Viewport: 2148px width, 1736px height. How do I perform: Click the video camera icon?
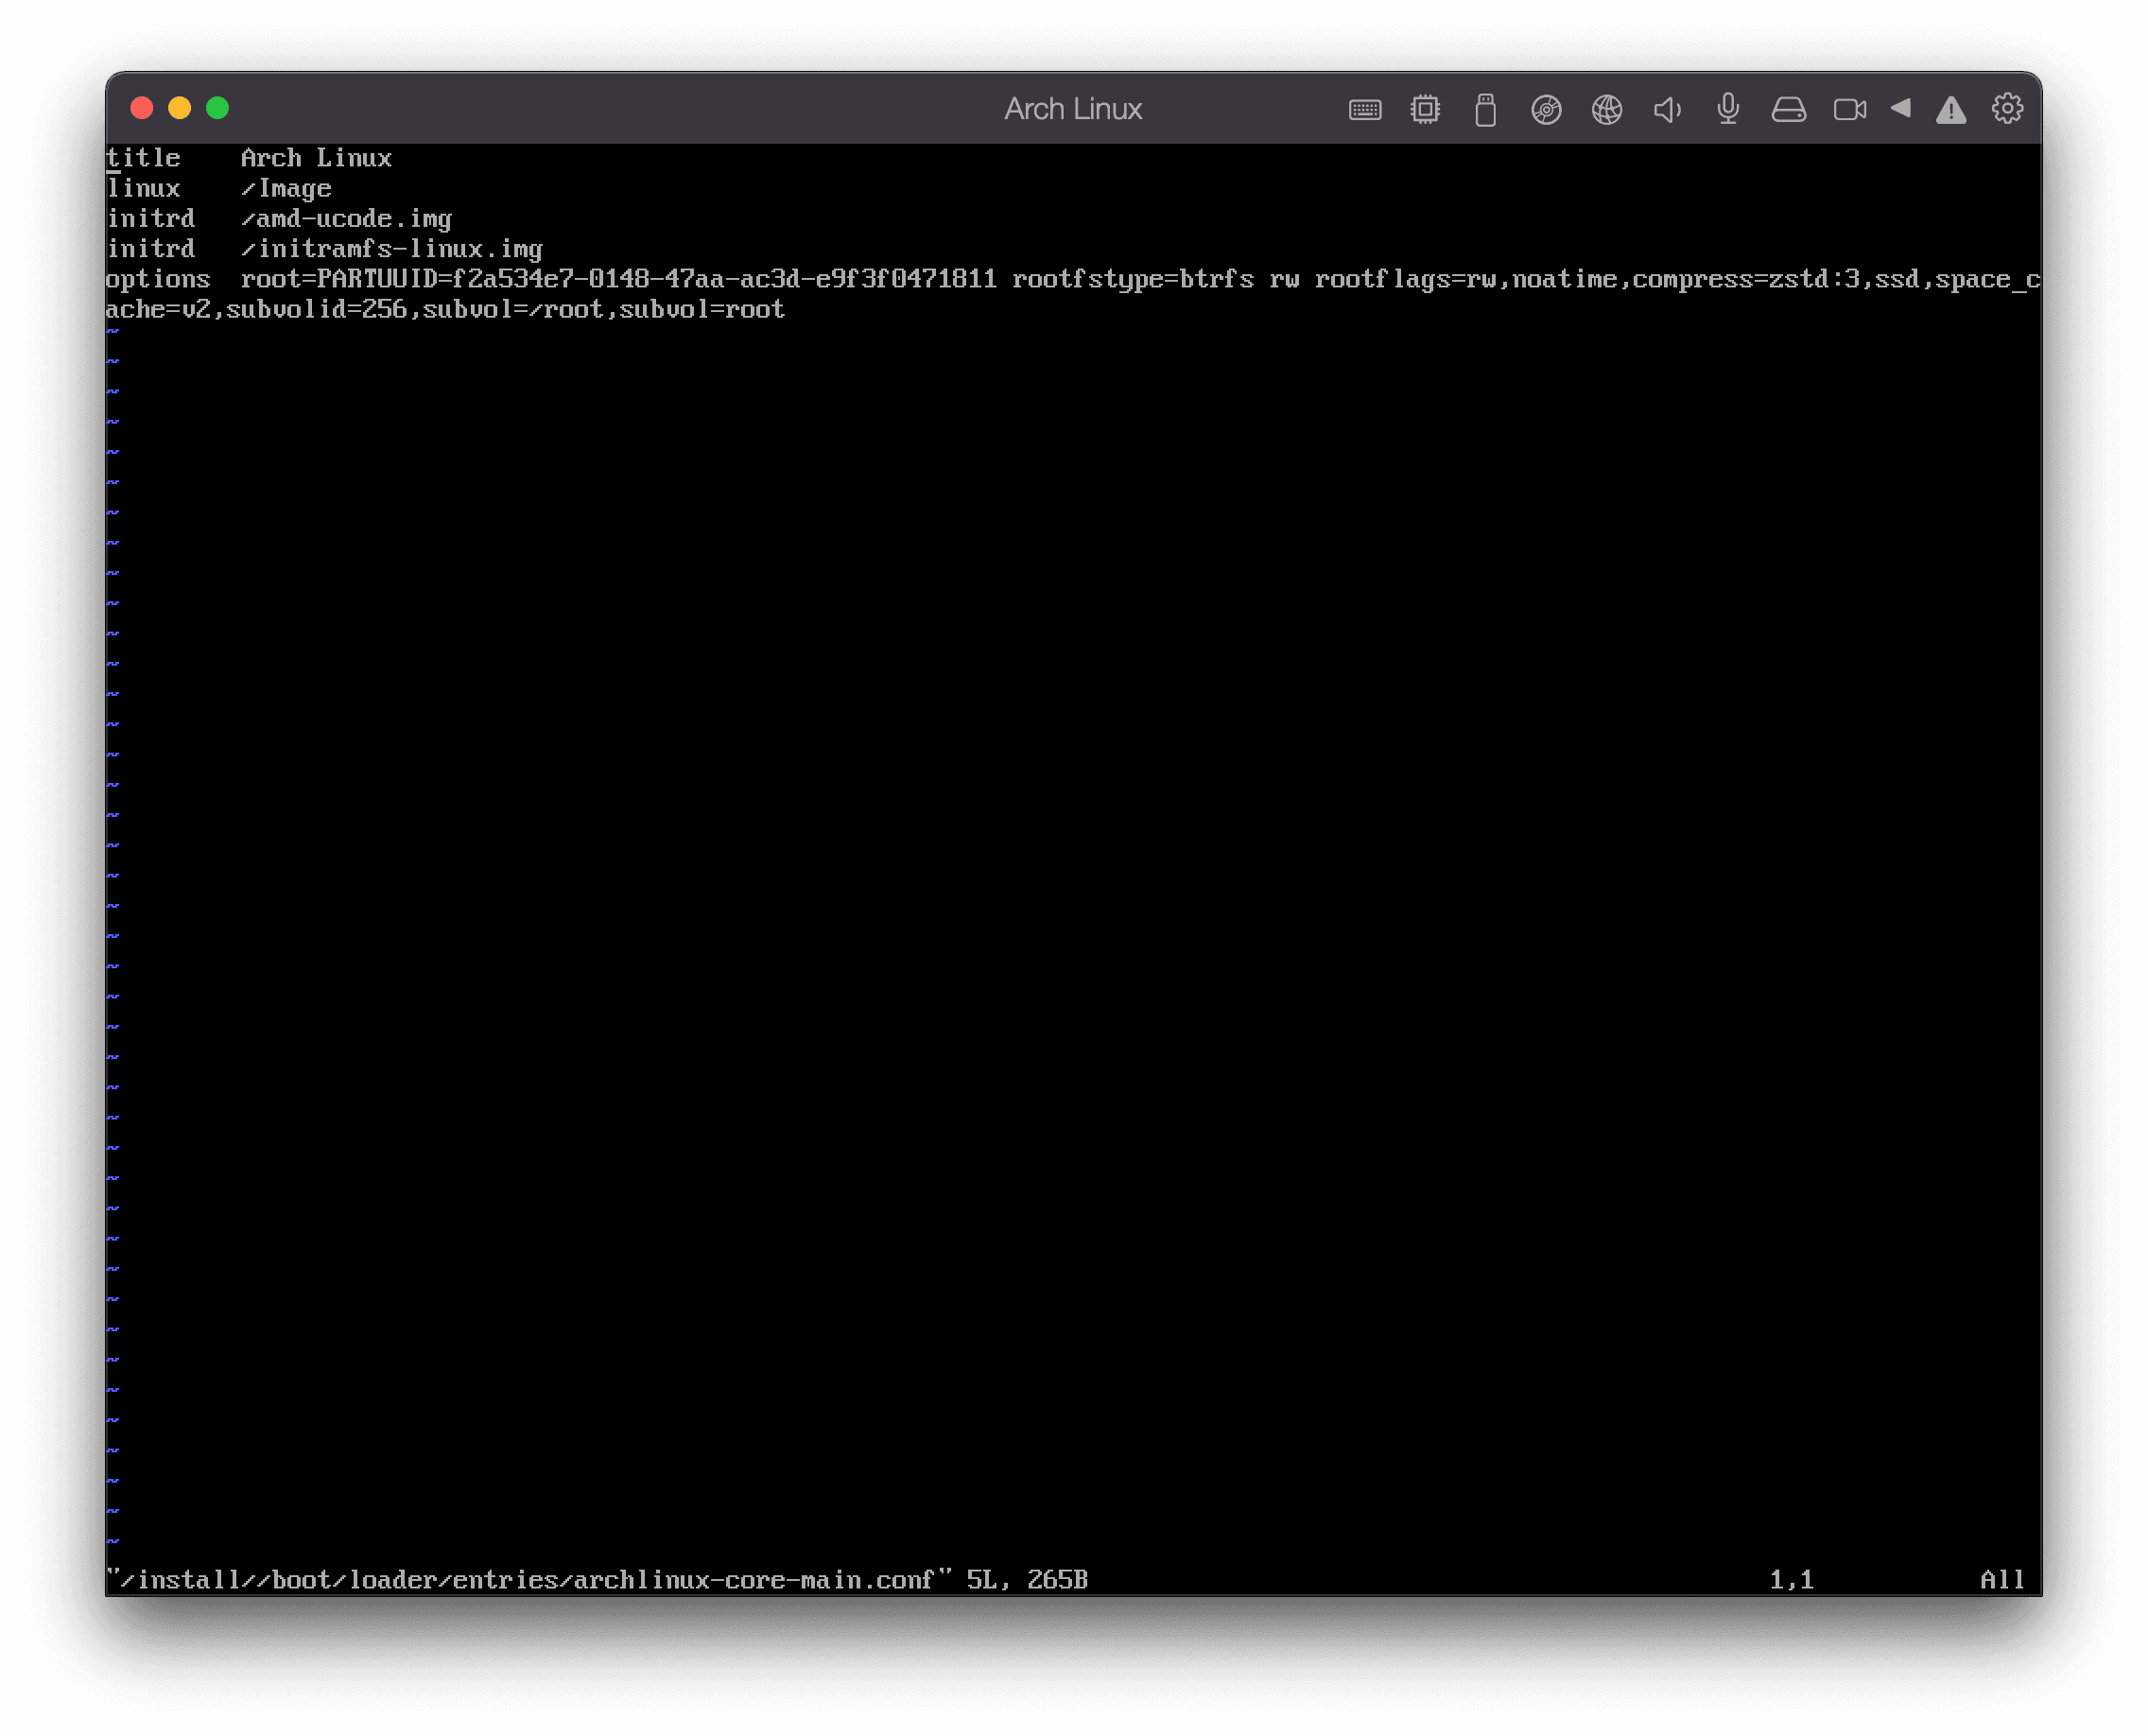coord(1850,109)
